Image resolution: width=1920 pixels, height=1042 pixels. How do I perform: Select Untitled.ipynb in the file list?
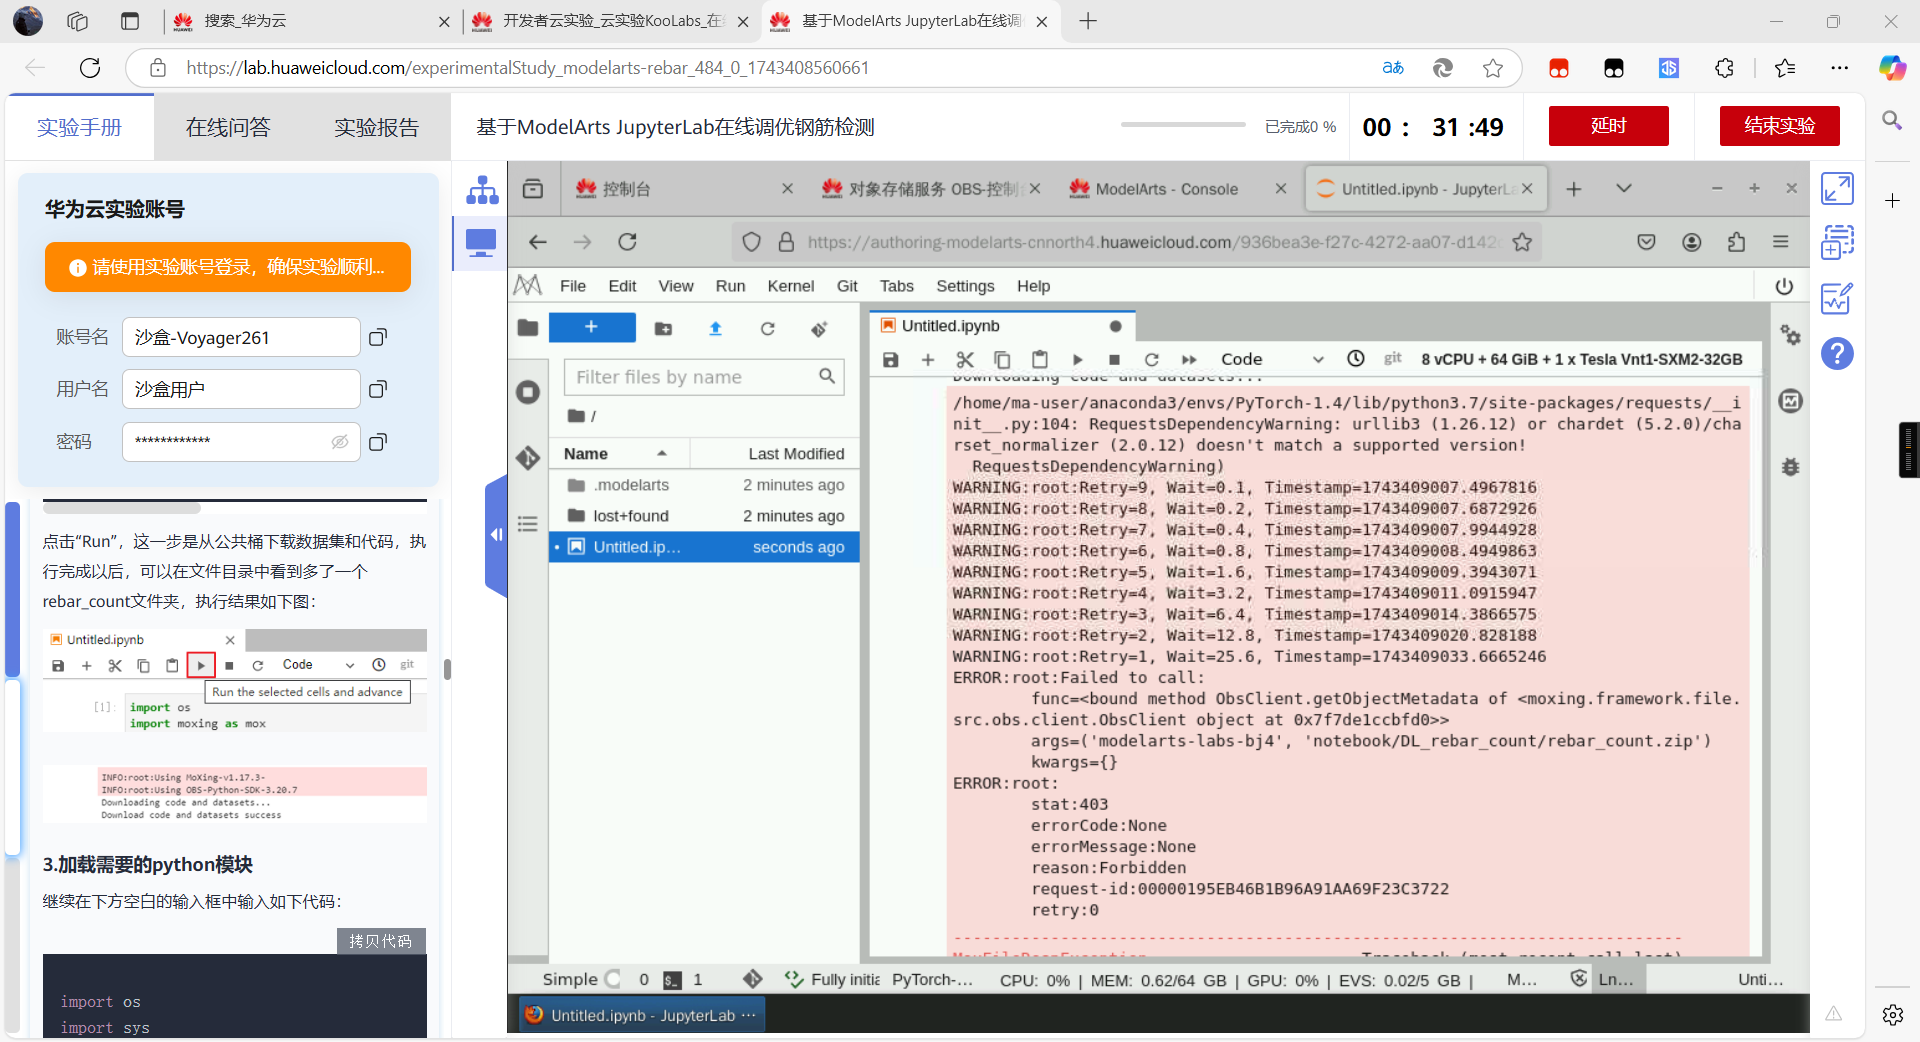[x=704, y=547]
